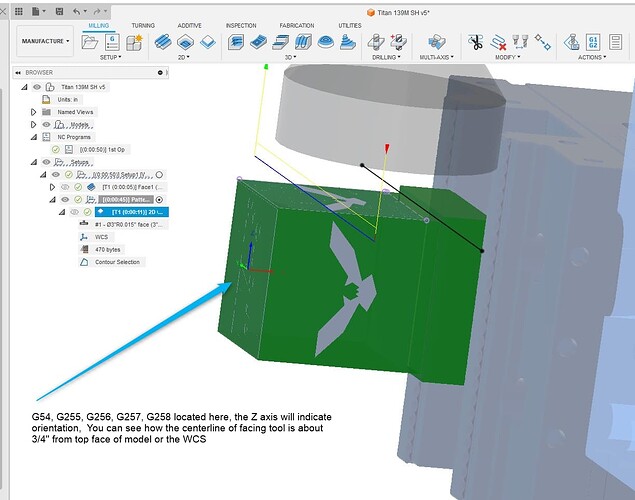This screenshot has width=635, height=500.
Task: Switch to the FABRICATION tab
Action: [297, 26]
